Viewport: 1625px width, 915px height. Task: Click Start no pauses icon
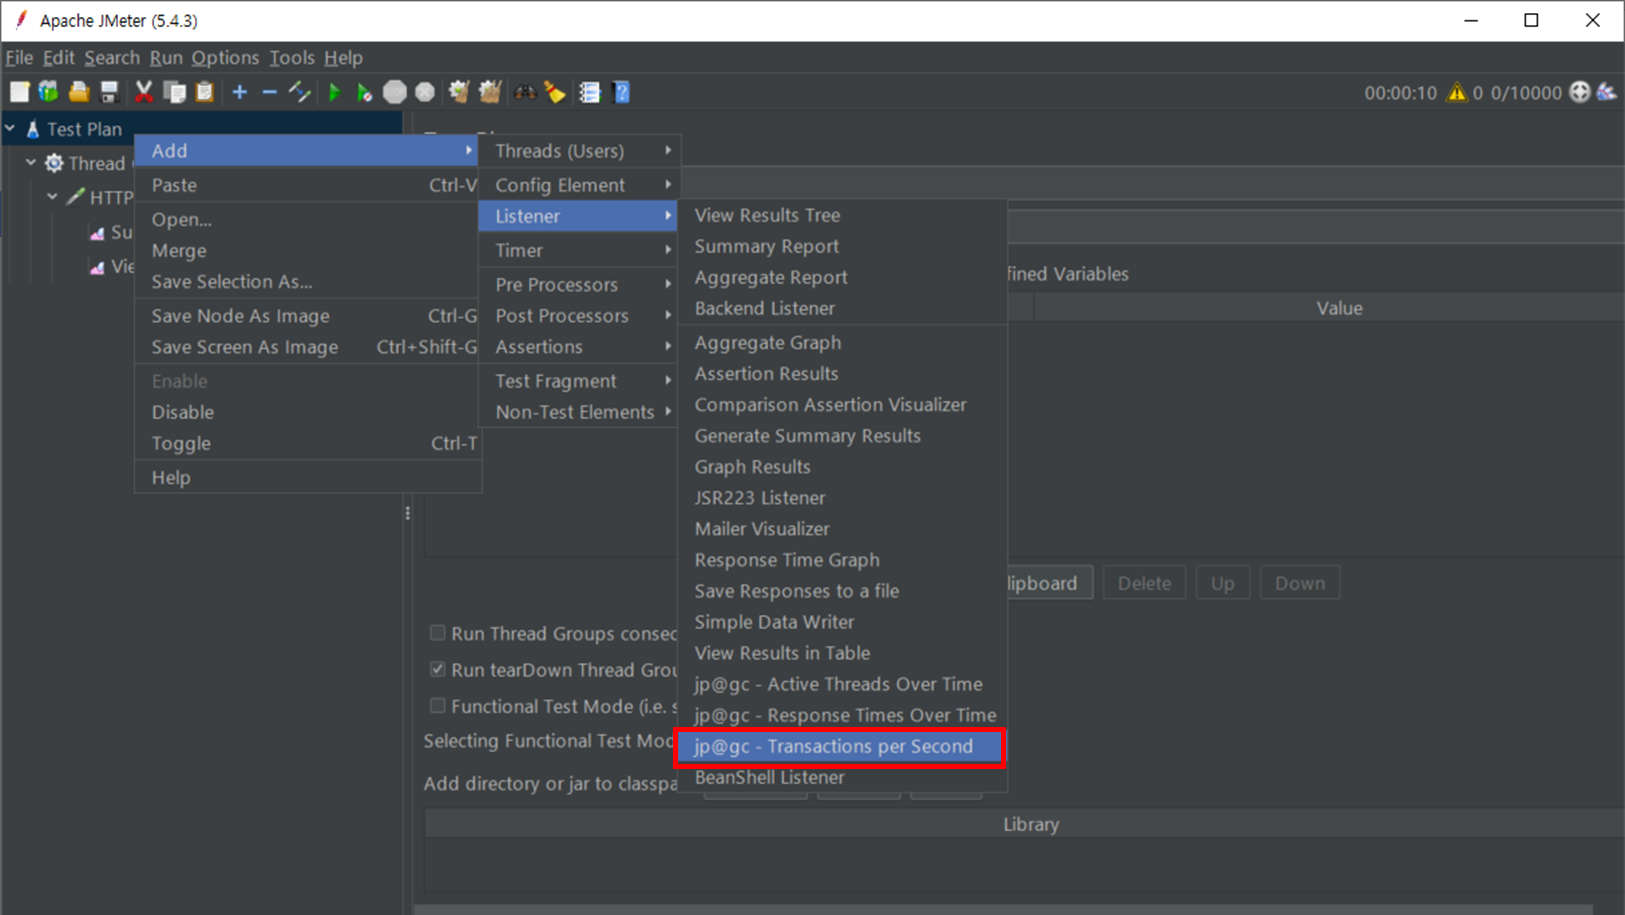pyautogui.click(x=365, y=92)
